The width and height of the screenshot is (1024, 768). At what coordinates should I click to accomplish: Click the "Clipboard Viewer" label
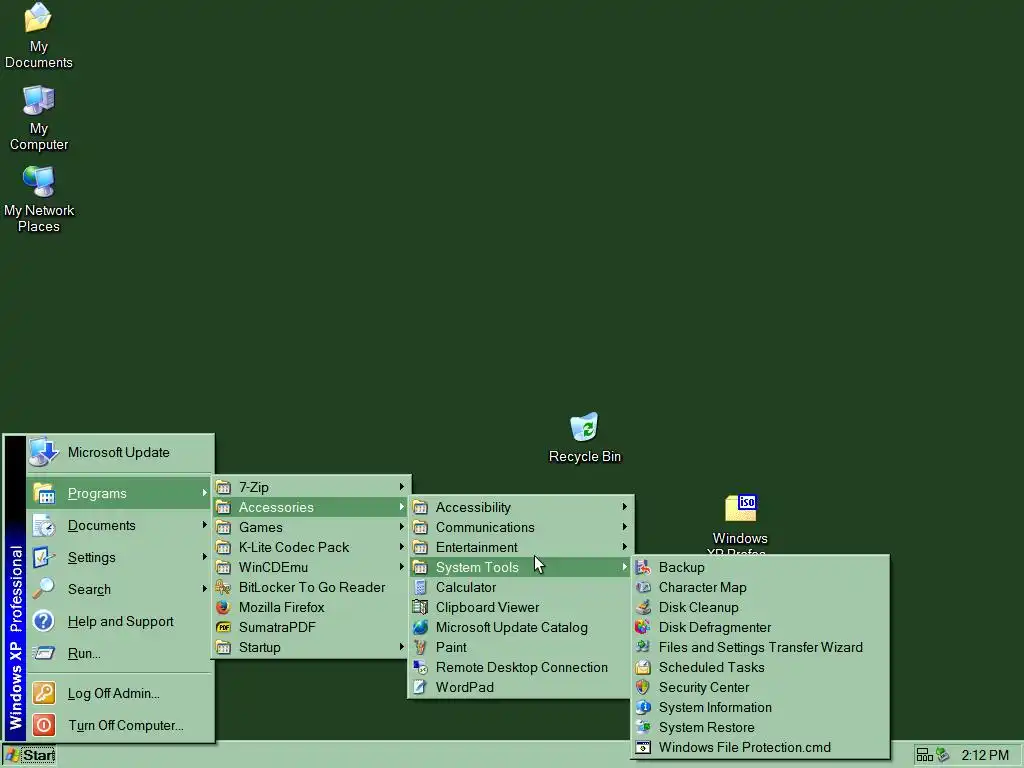point(487,607)
